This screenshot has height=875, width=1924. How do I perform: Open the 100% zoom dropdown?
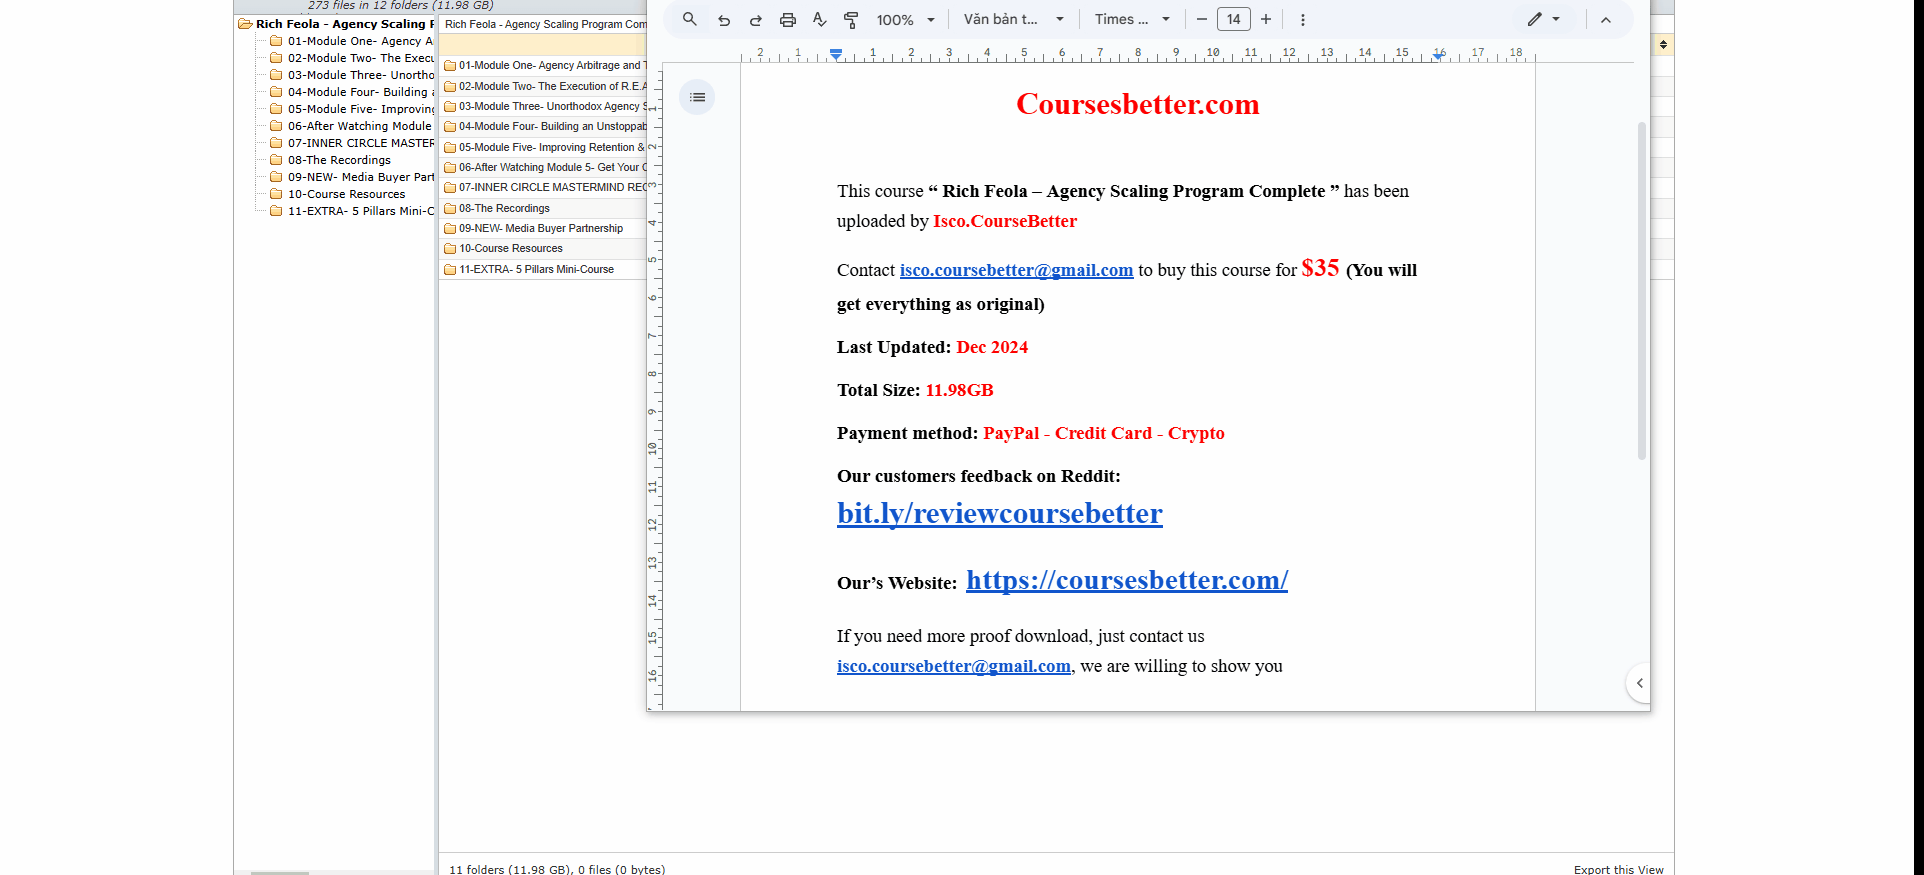point(906,19)
